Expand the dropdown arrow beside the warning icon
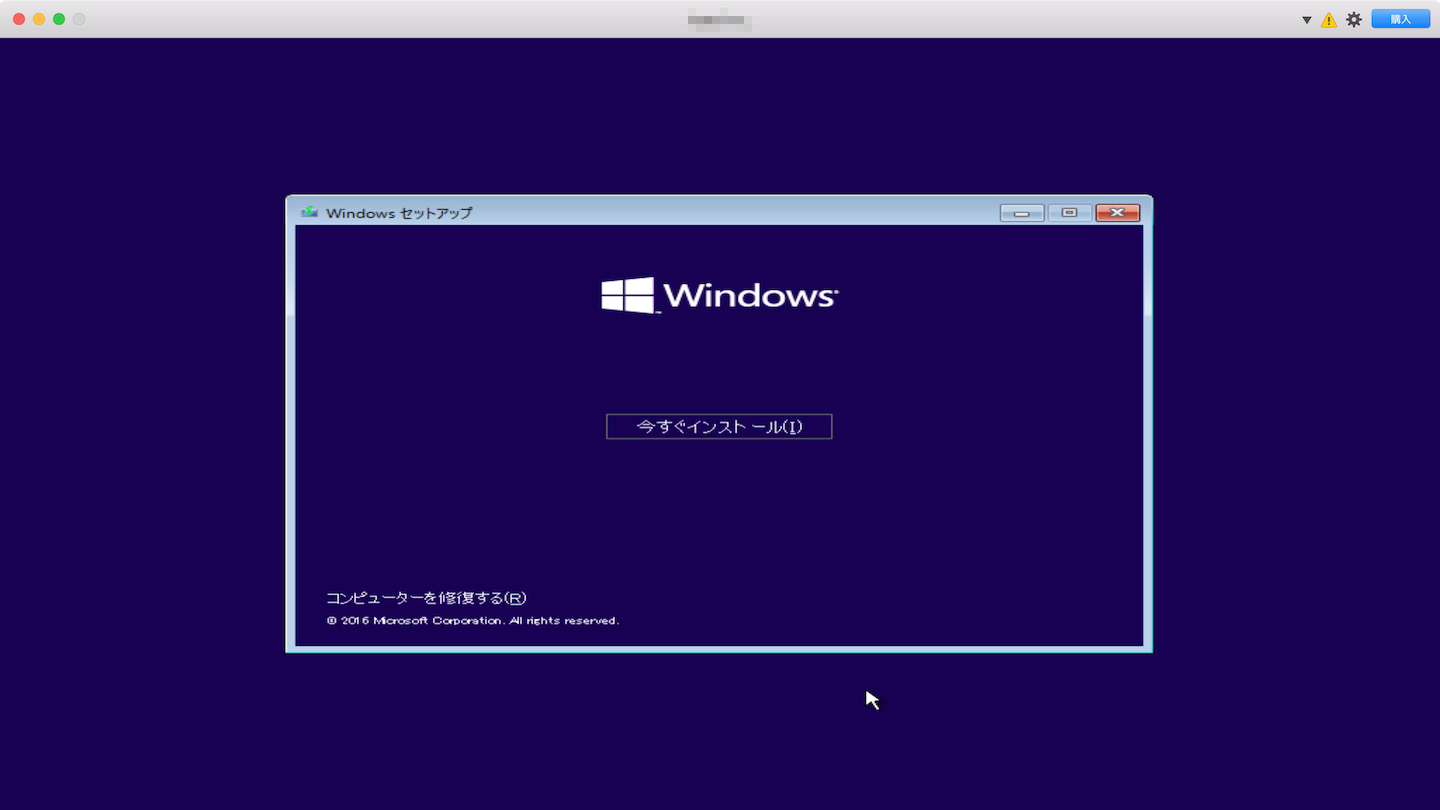 click(1306, 20)
